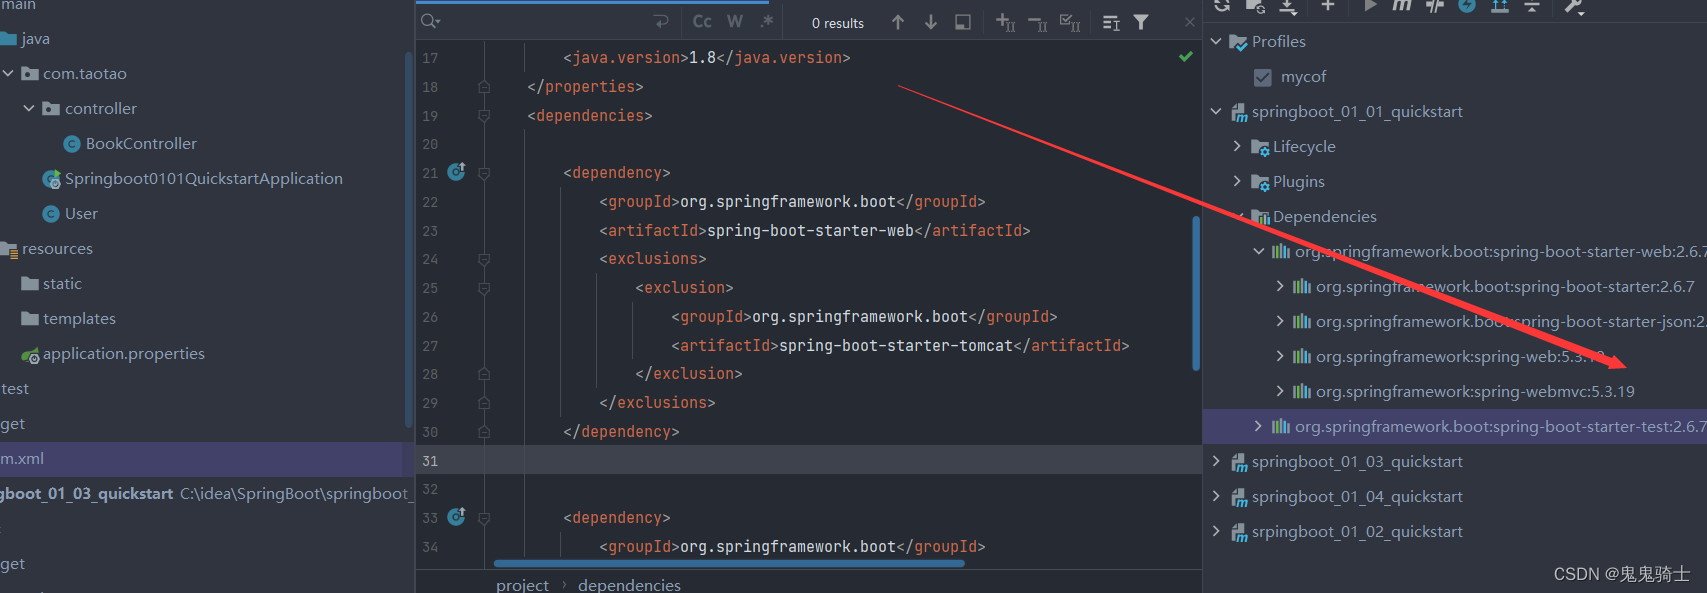This screenshot has width=1707, height=593.
Task: Show Maven dependencies diagram icon
Action: (1499, 6)
